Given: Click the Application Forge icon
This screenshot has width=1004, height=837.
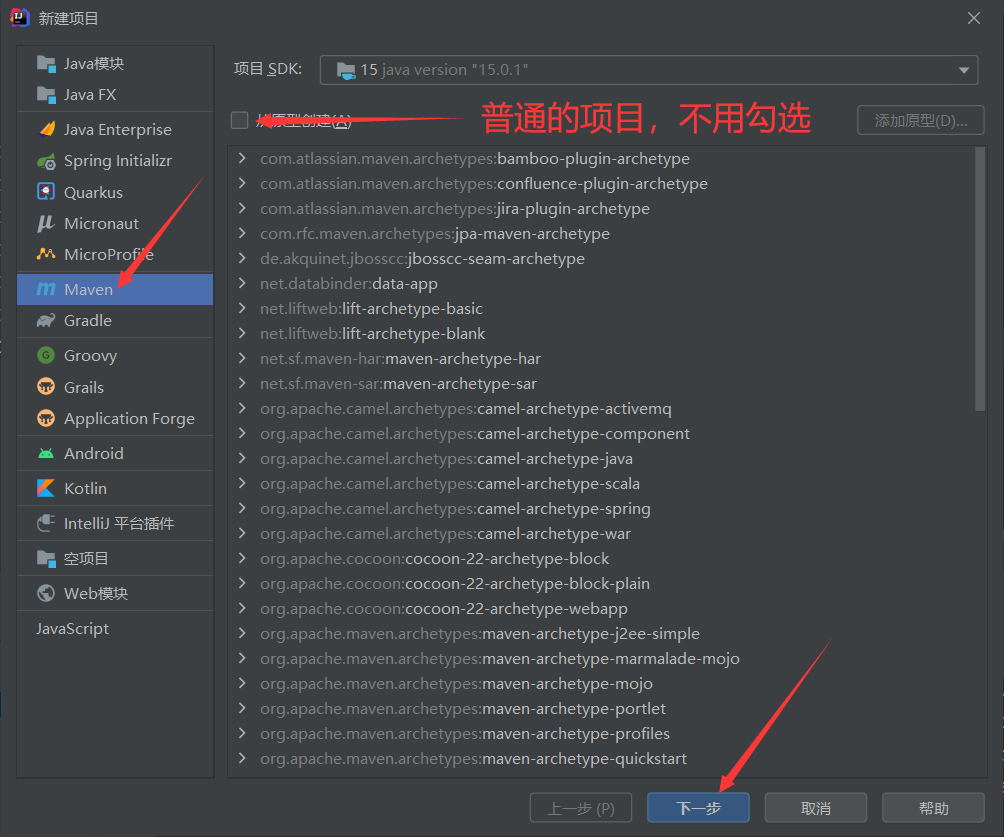Looking at the screenshot, I should coord(46,418).
